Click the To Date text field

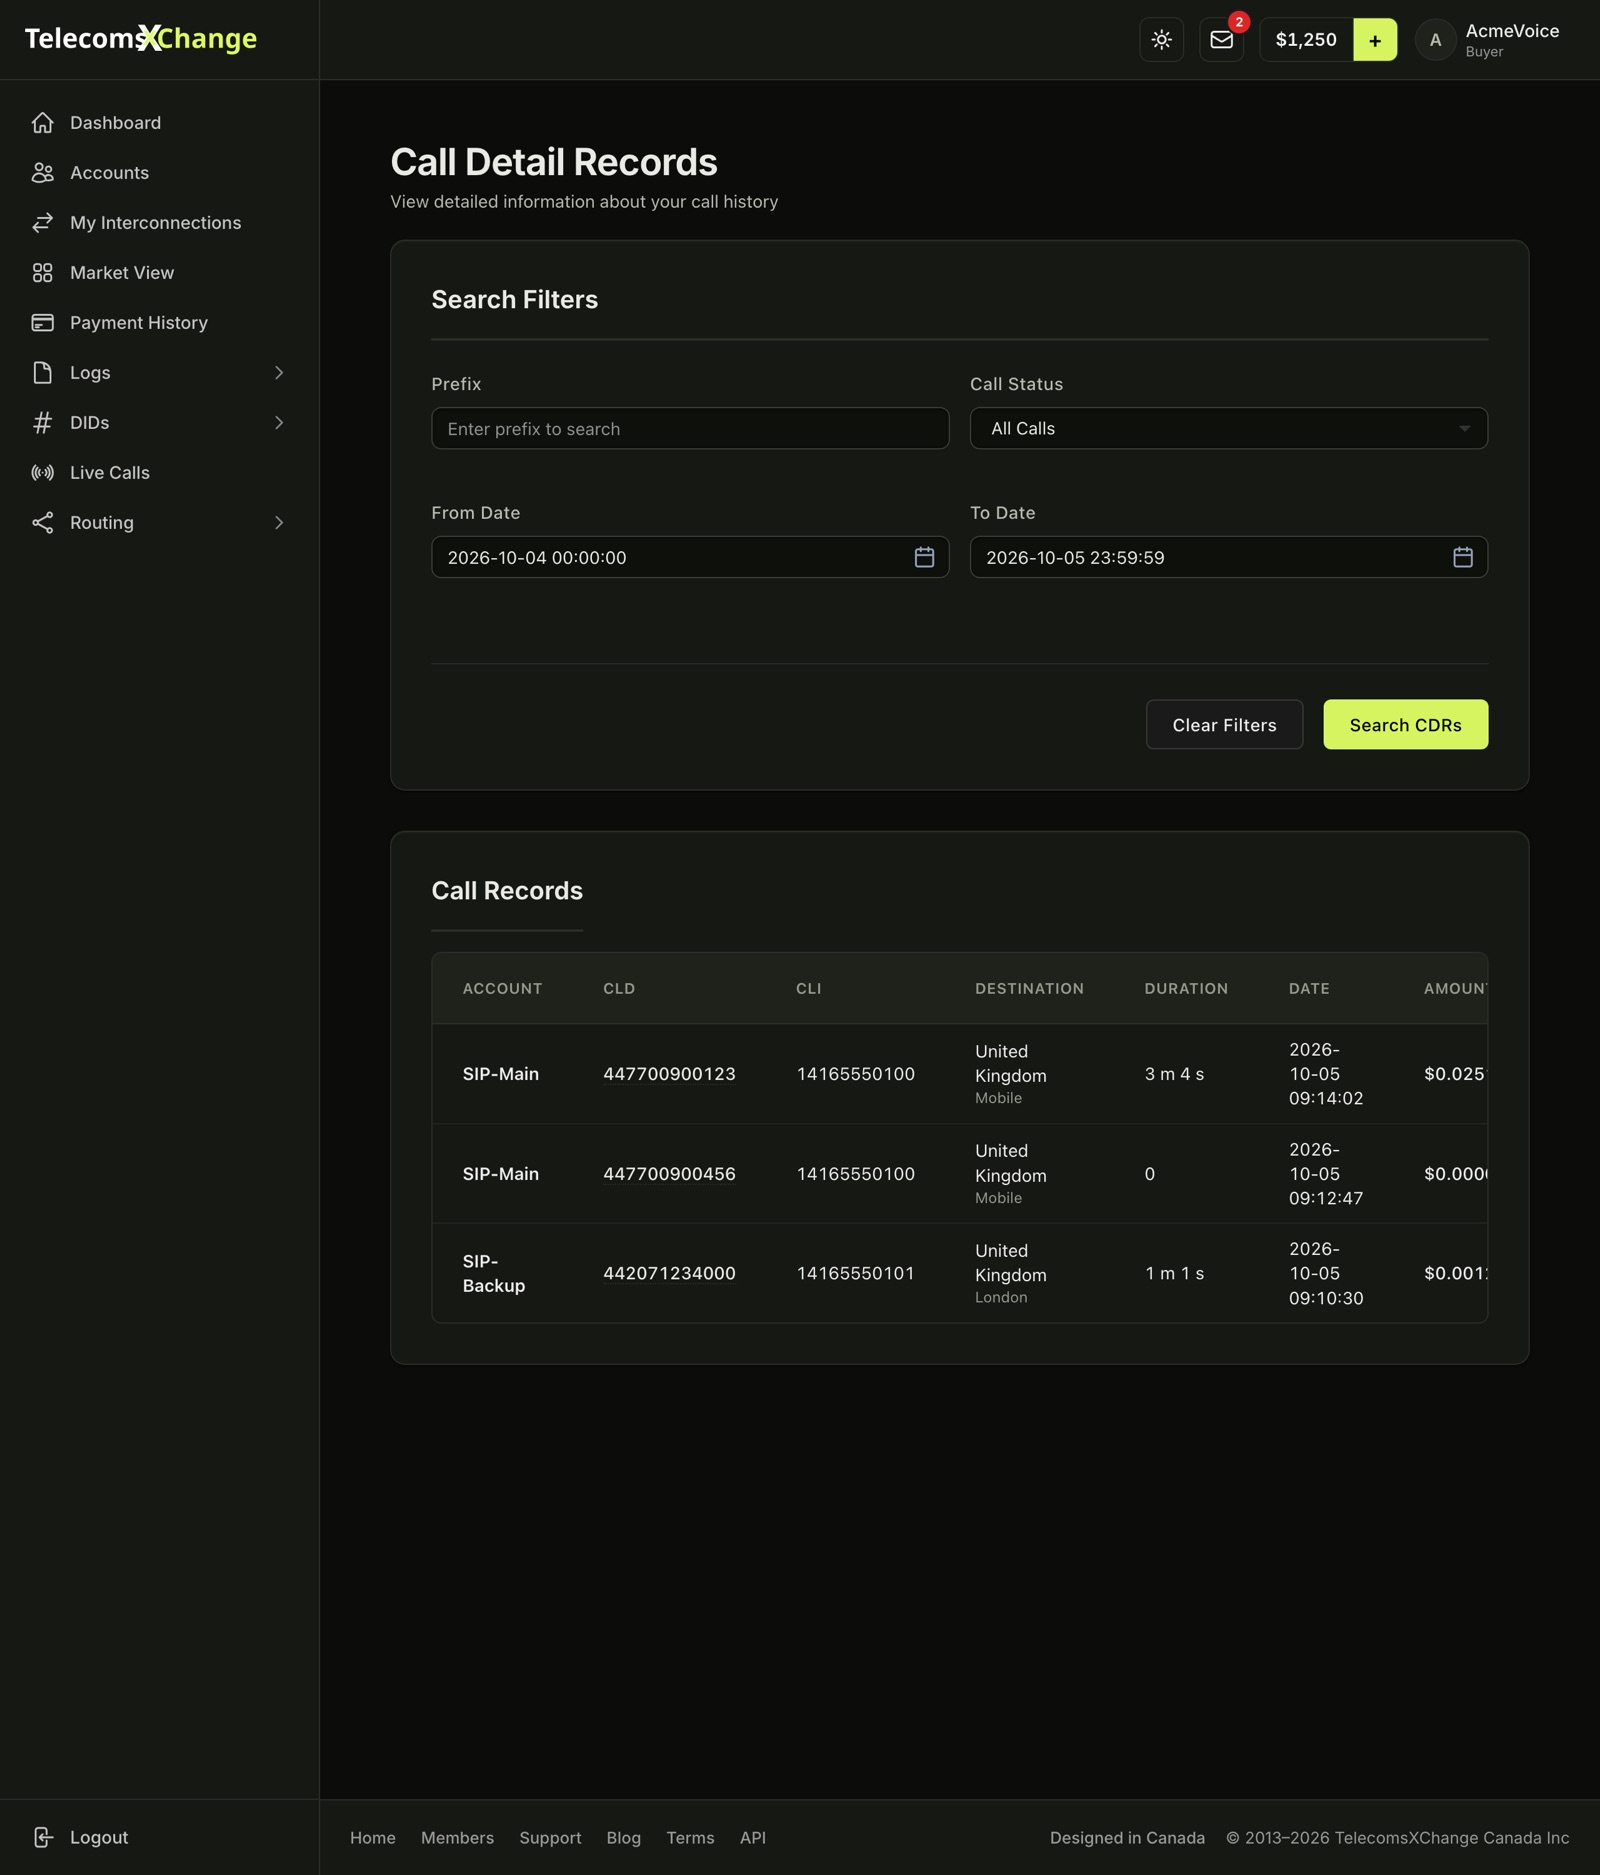tap(1228, 557)
